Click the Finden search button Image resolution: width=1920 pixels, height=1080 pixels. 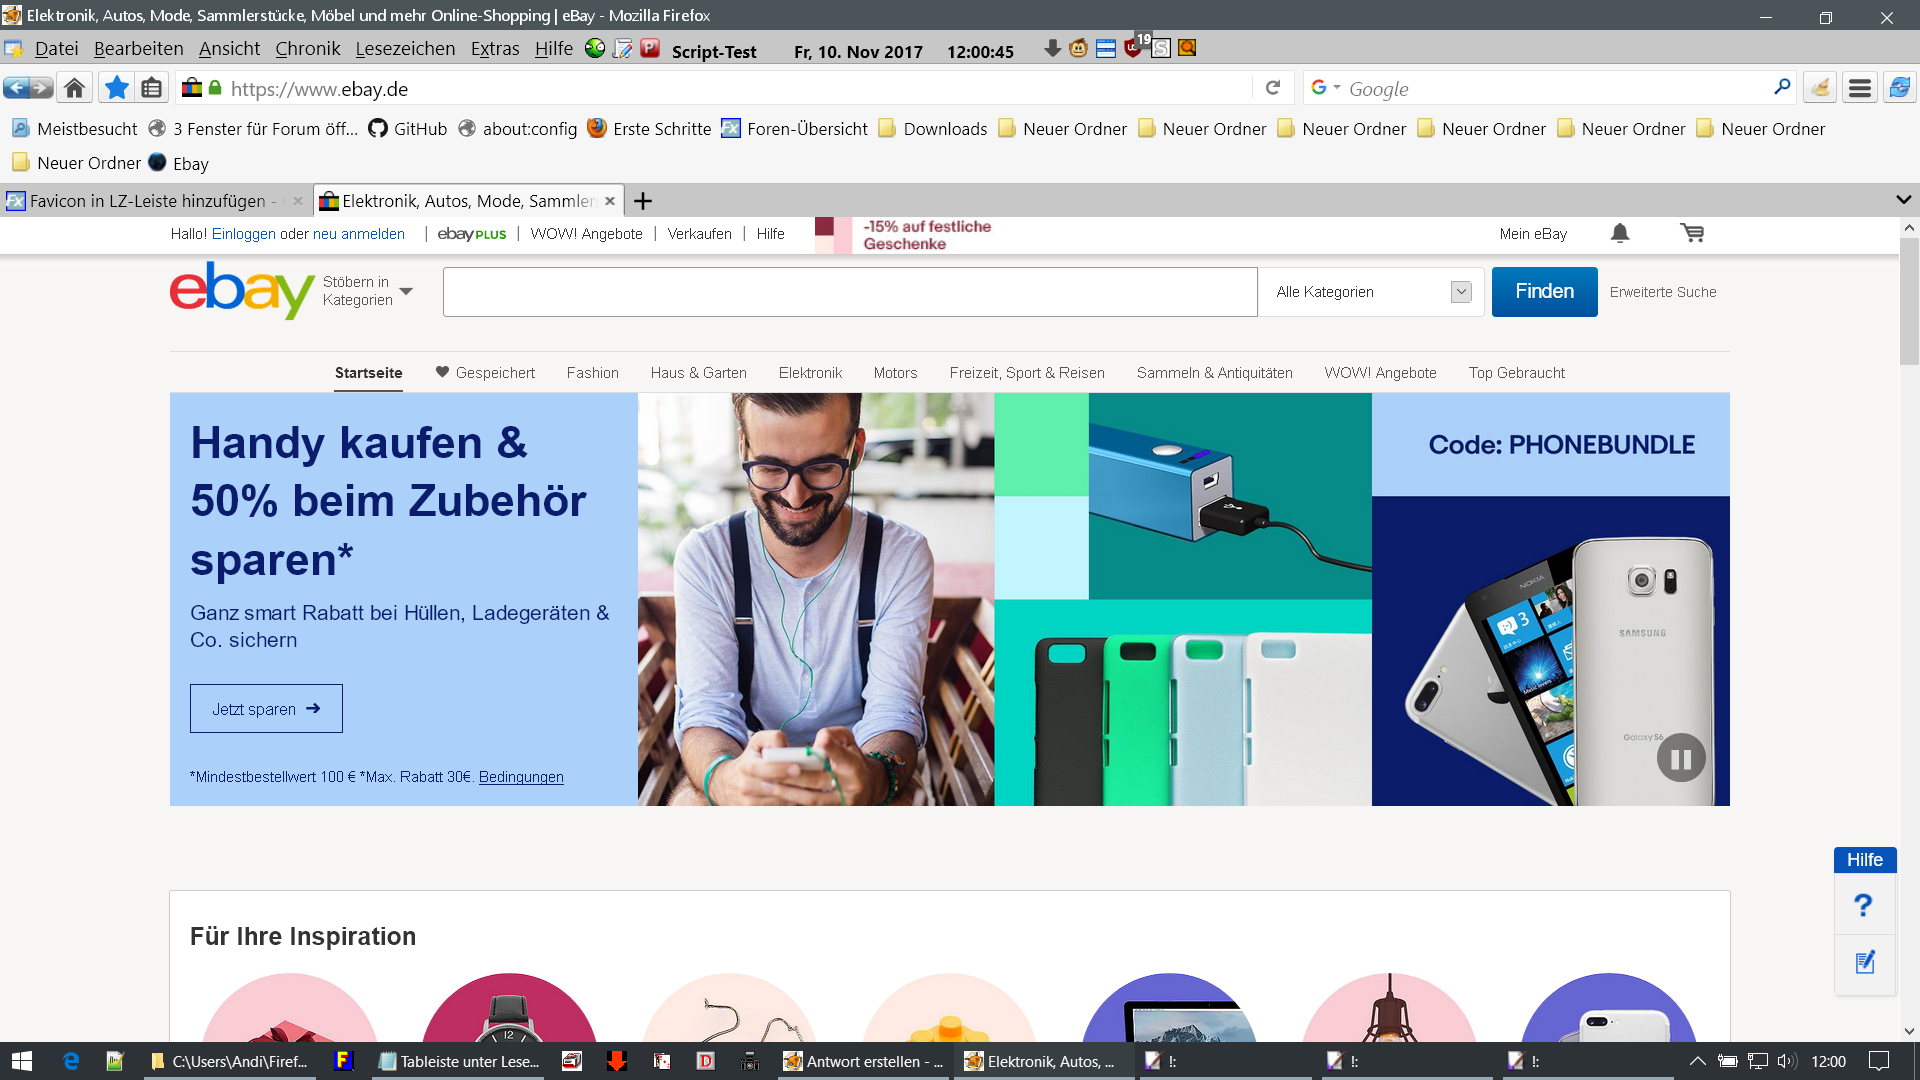click(1544, 291)
